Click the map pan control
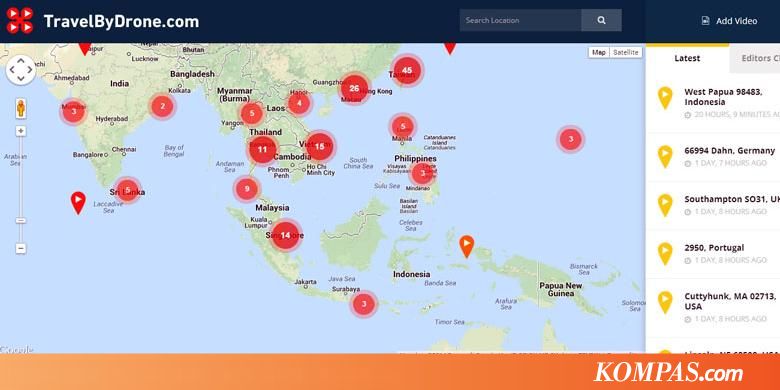Screen dimensions: 780x390 pos(21,70)
